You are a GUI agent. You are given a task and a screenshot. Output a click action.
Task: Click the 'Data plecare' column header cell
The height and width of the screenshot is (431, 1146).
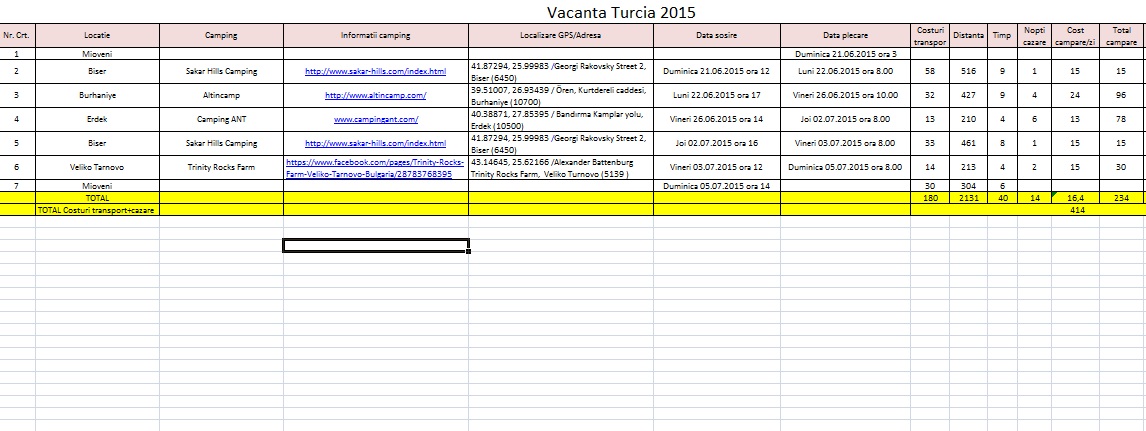pos(845,36)
